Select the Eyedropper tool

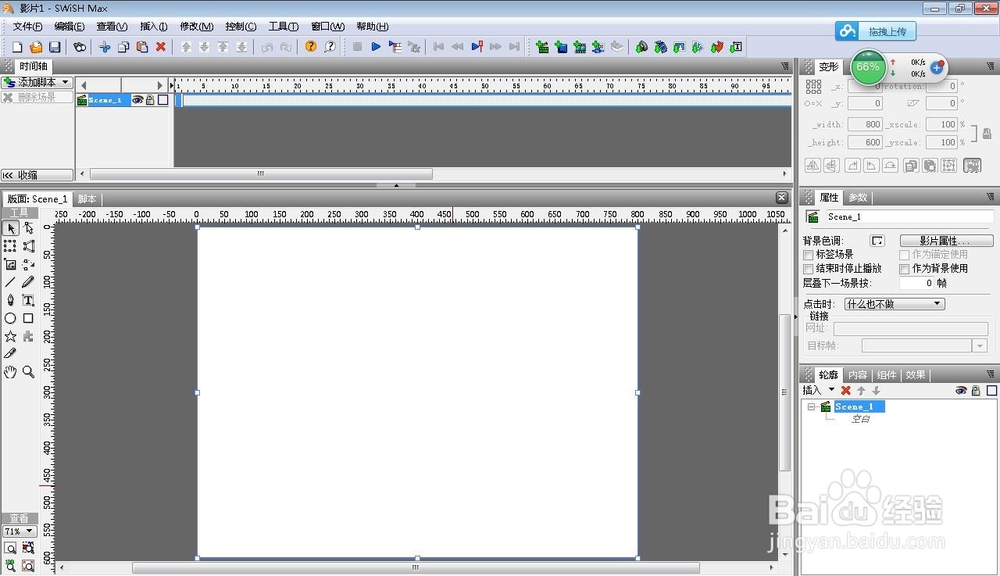(11, 353)
